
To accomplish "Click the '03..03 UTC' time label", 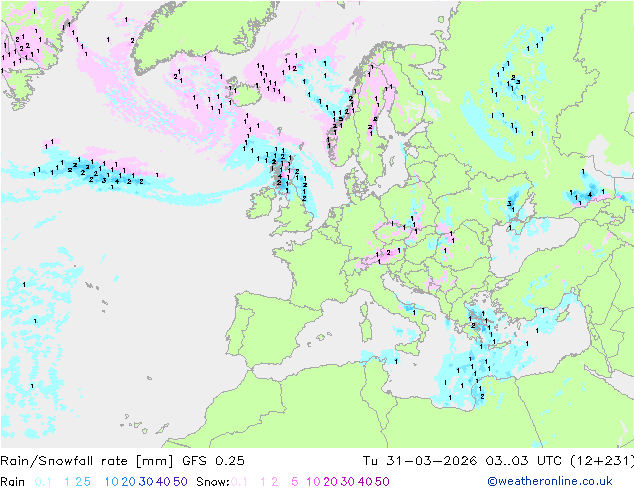I will (524, 460).
